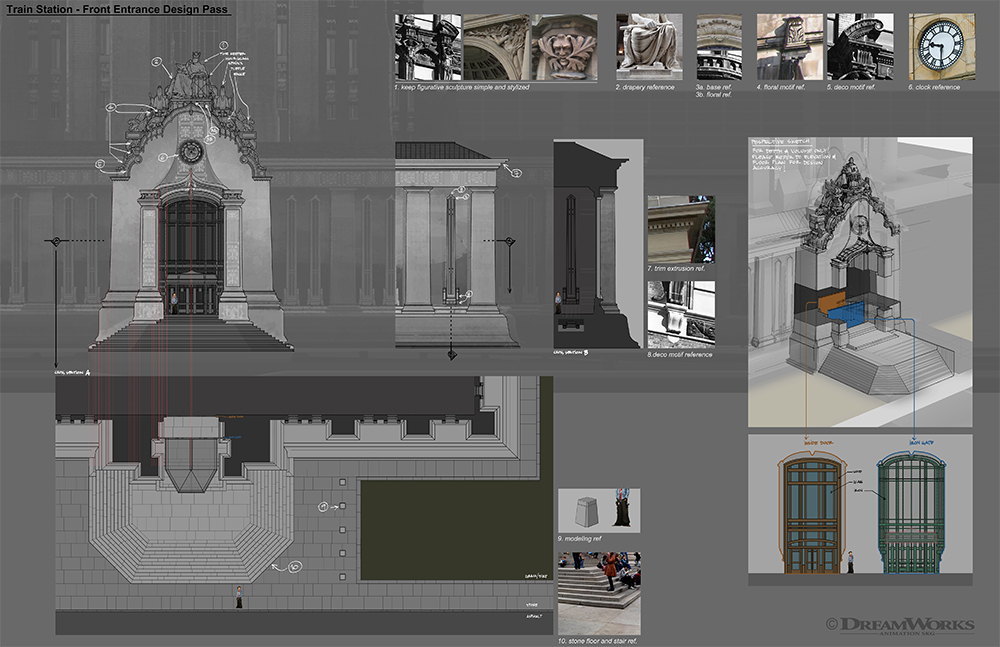The width and height of the screenshot is (1000, 647).
Task: Select the photo above '4. floral motif ref.'
Action: tap(790, 47)
